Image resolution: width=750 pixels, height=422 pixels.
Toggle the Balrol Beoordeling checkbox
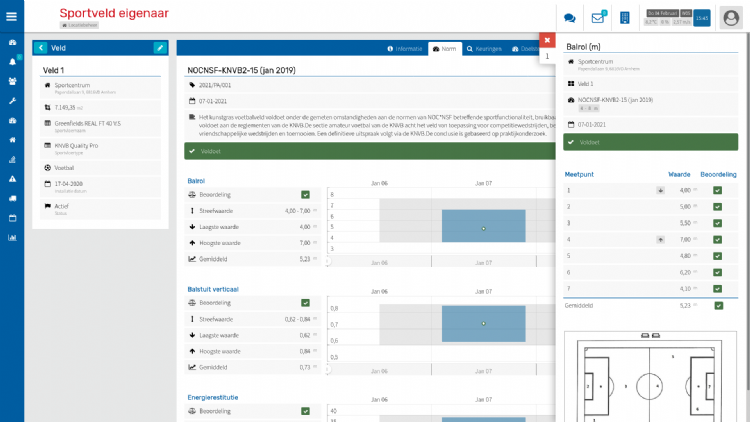(x=305, y=195)
